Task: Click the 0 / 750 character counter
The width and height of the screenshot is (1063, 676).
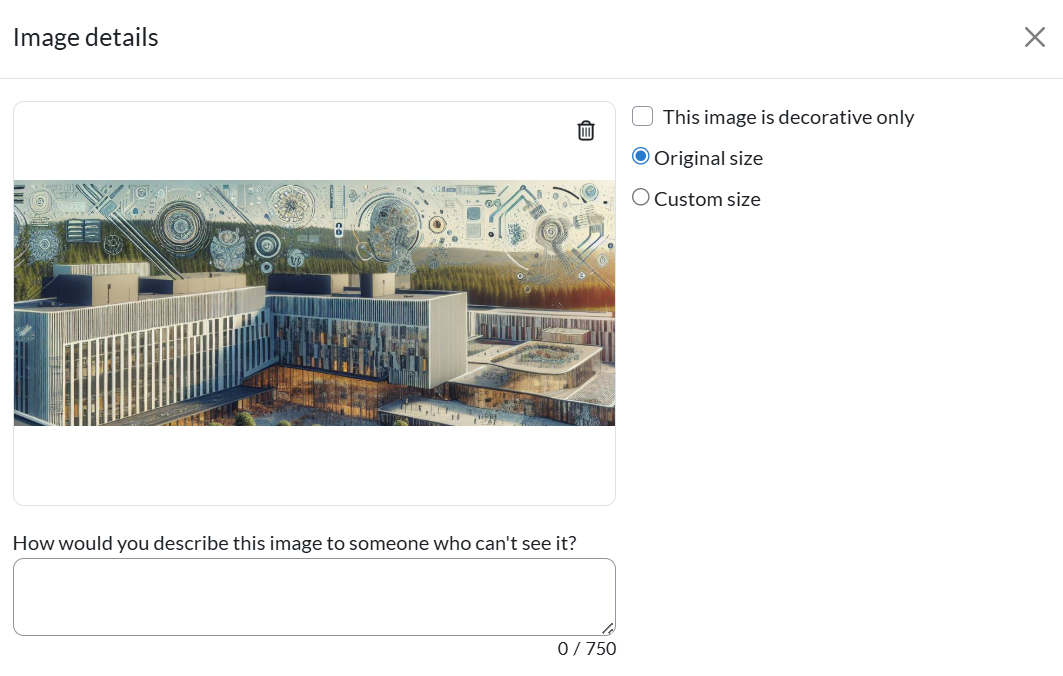Action: 587,649
